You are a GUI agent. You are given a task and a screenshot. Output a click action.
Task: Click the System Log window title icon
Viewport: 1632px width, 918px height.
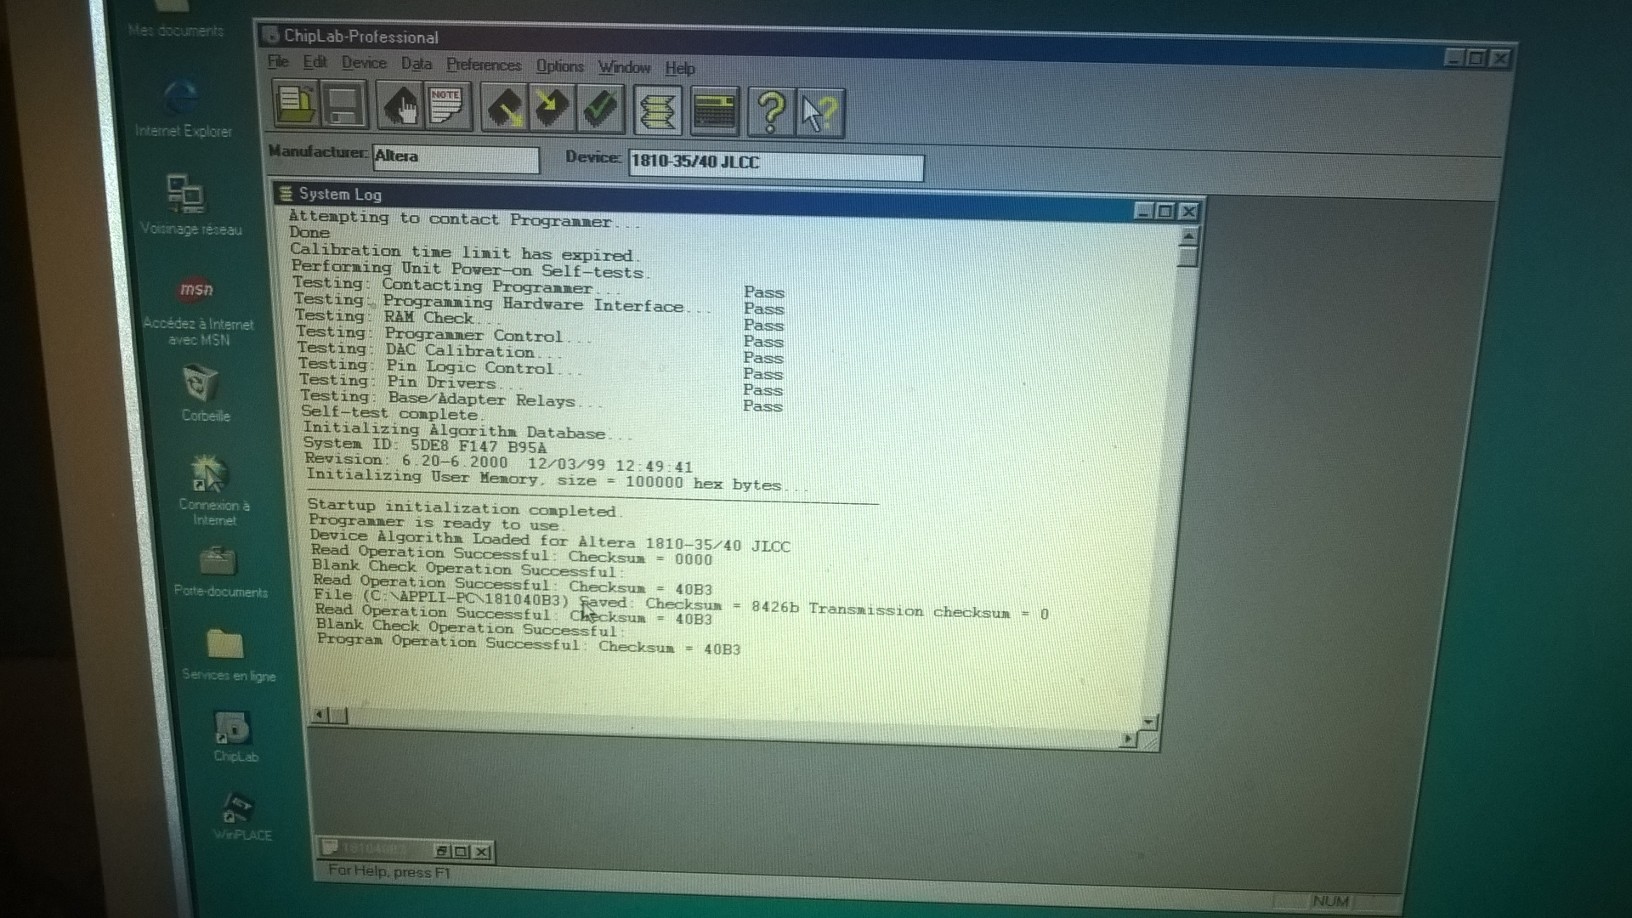(x=286, y=193)
